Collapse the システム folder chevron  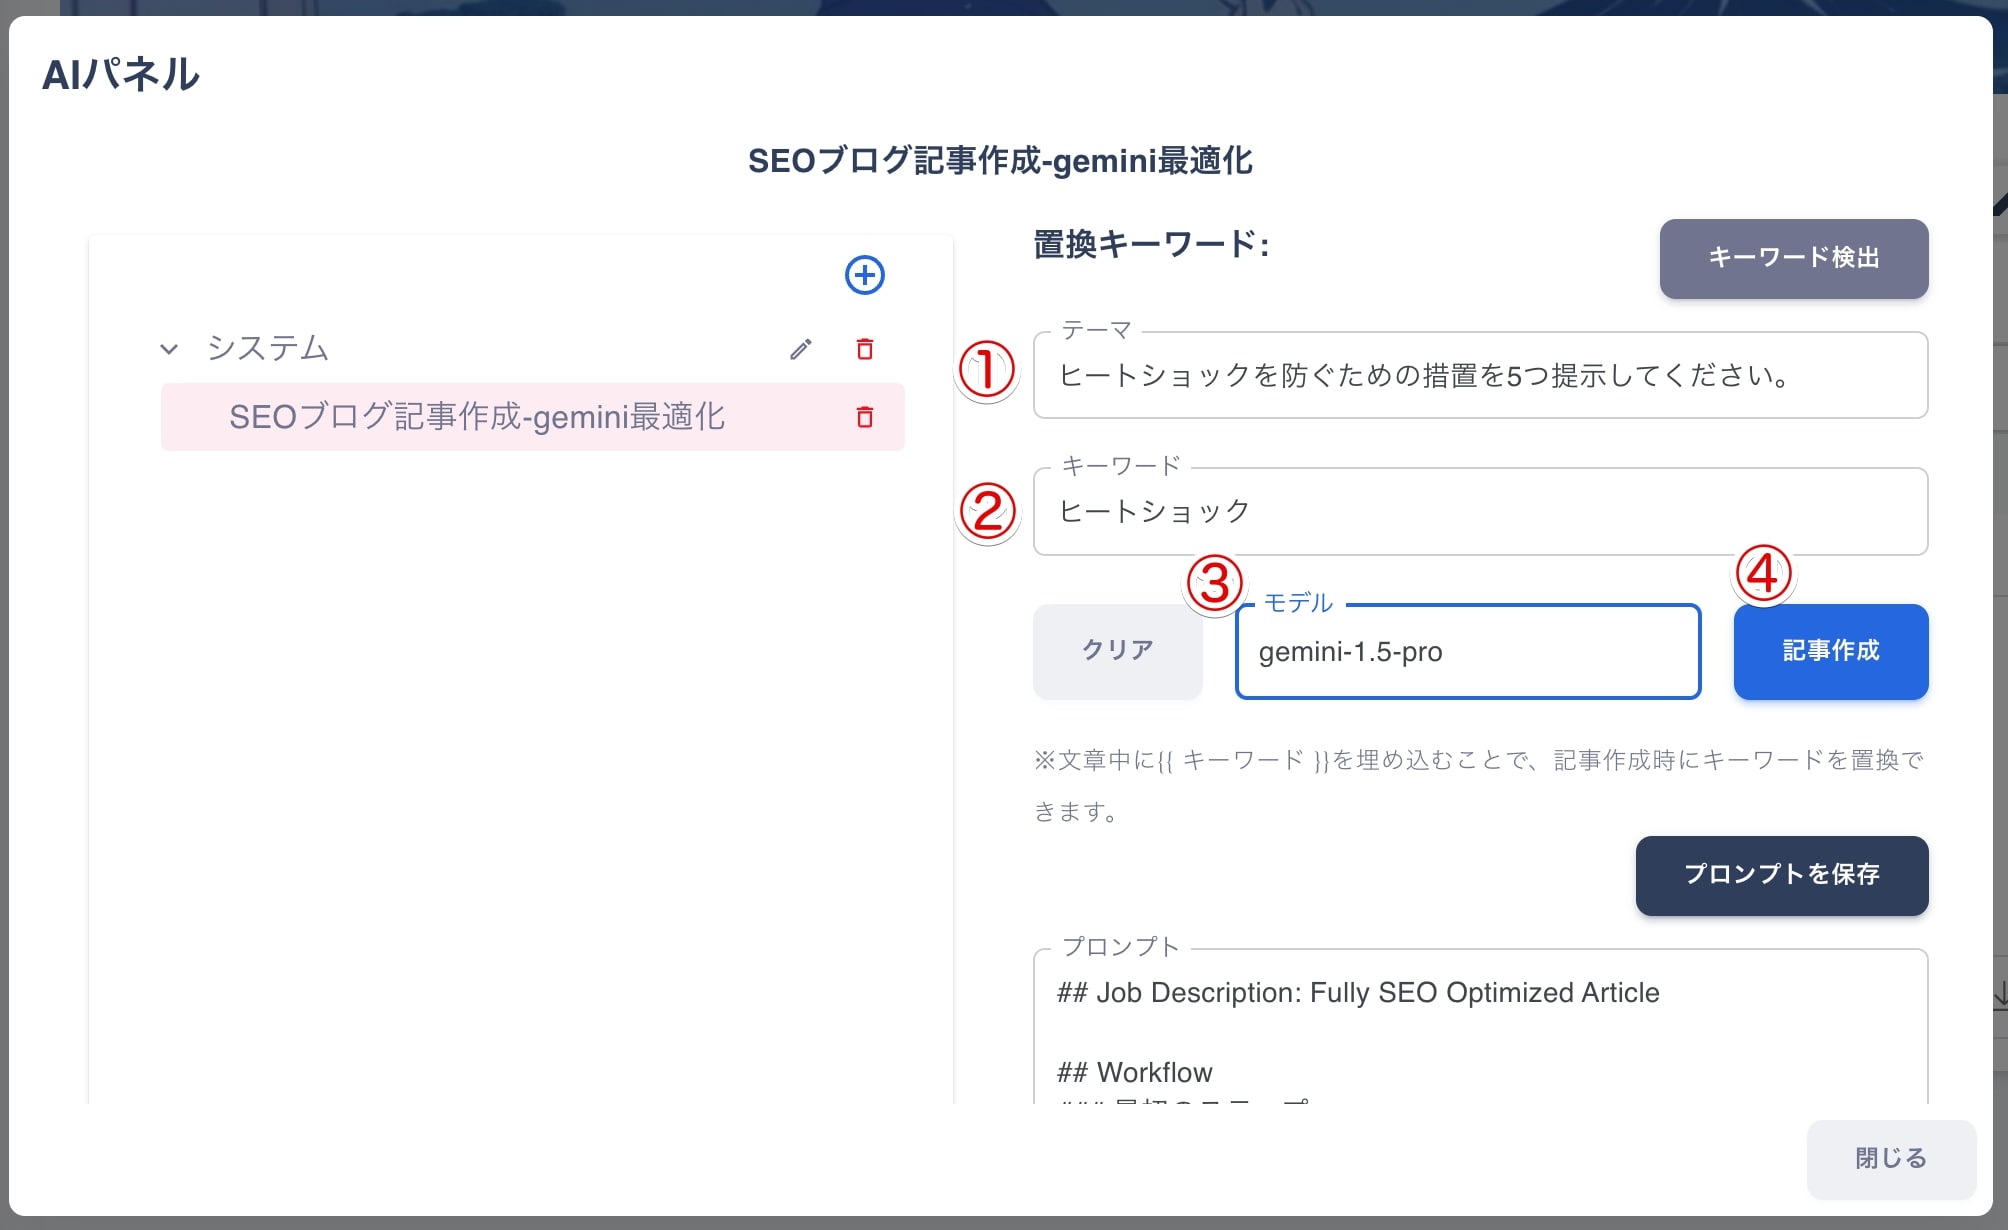click(x=169, y=349)
